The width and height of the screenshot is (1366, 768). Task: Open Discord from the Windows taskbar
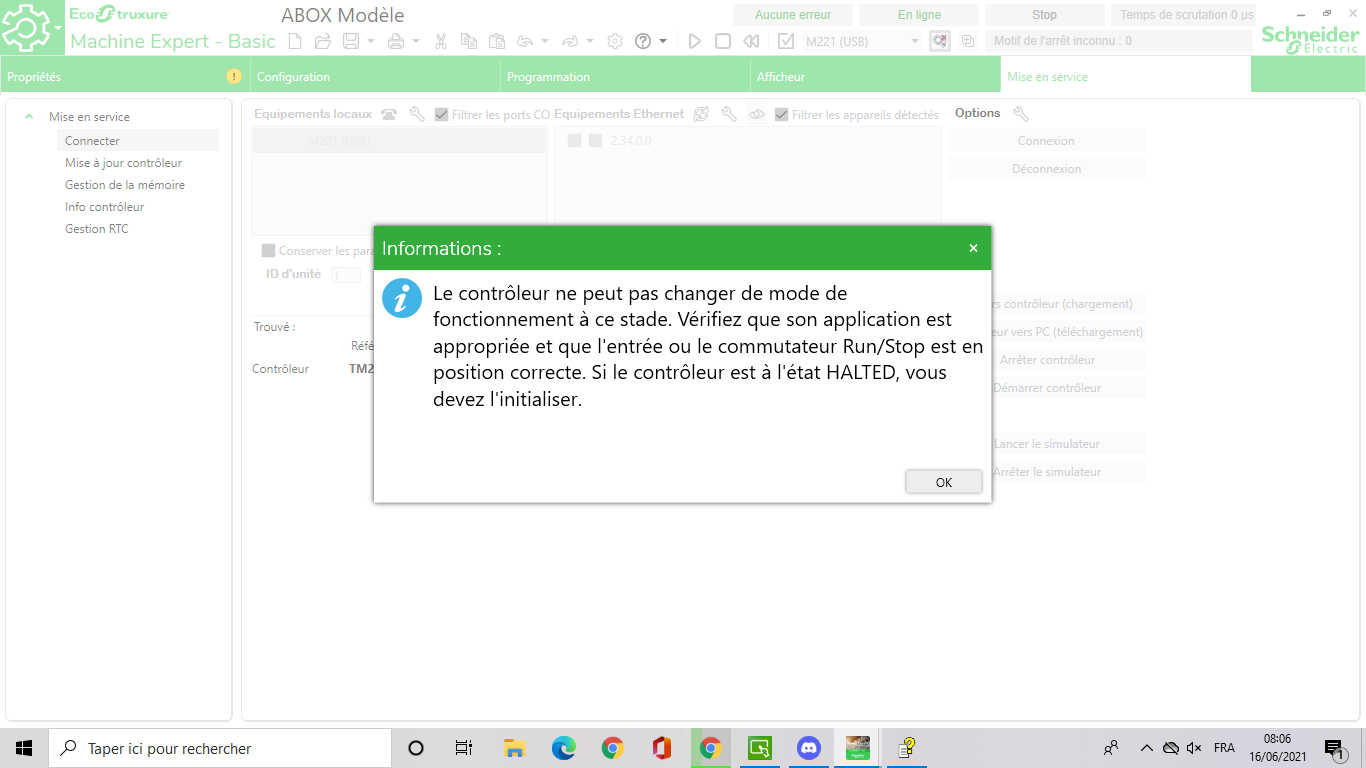[808, 748]
